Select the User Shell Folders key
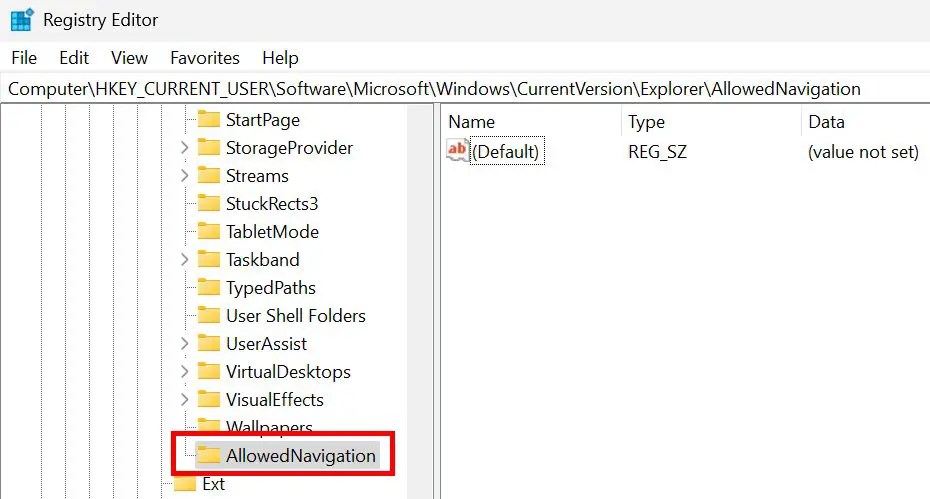Image resolution: width=930 pixels, height=499 pixels. [x=296, y=316]
